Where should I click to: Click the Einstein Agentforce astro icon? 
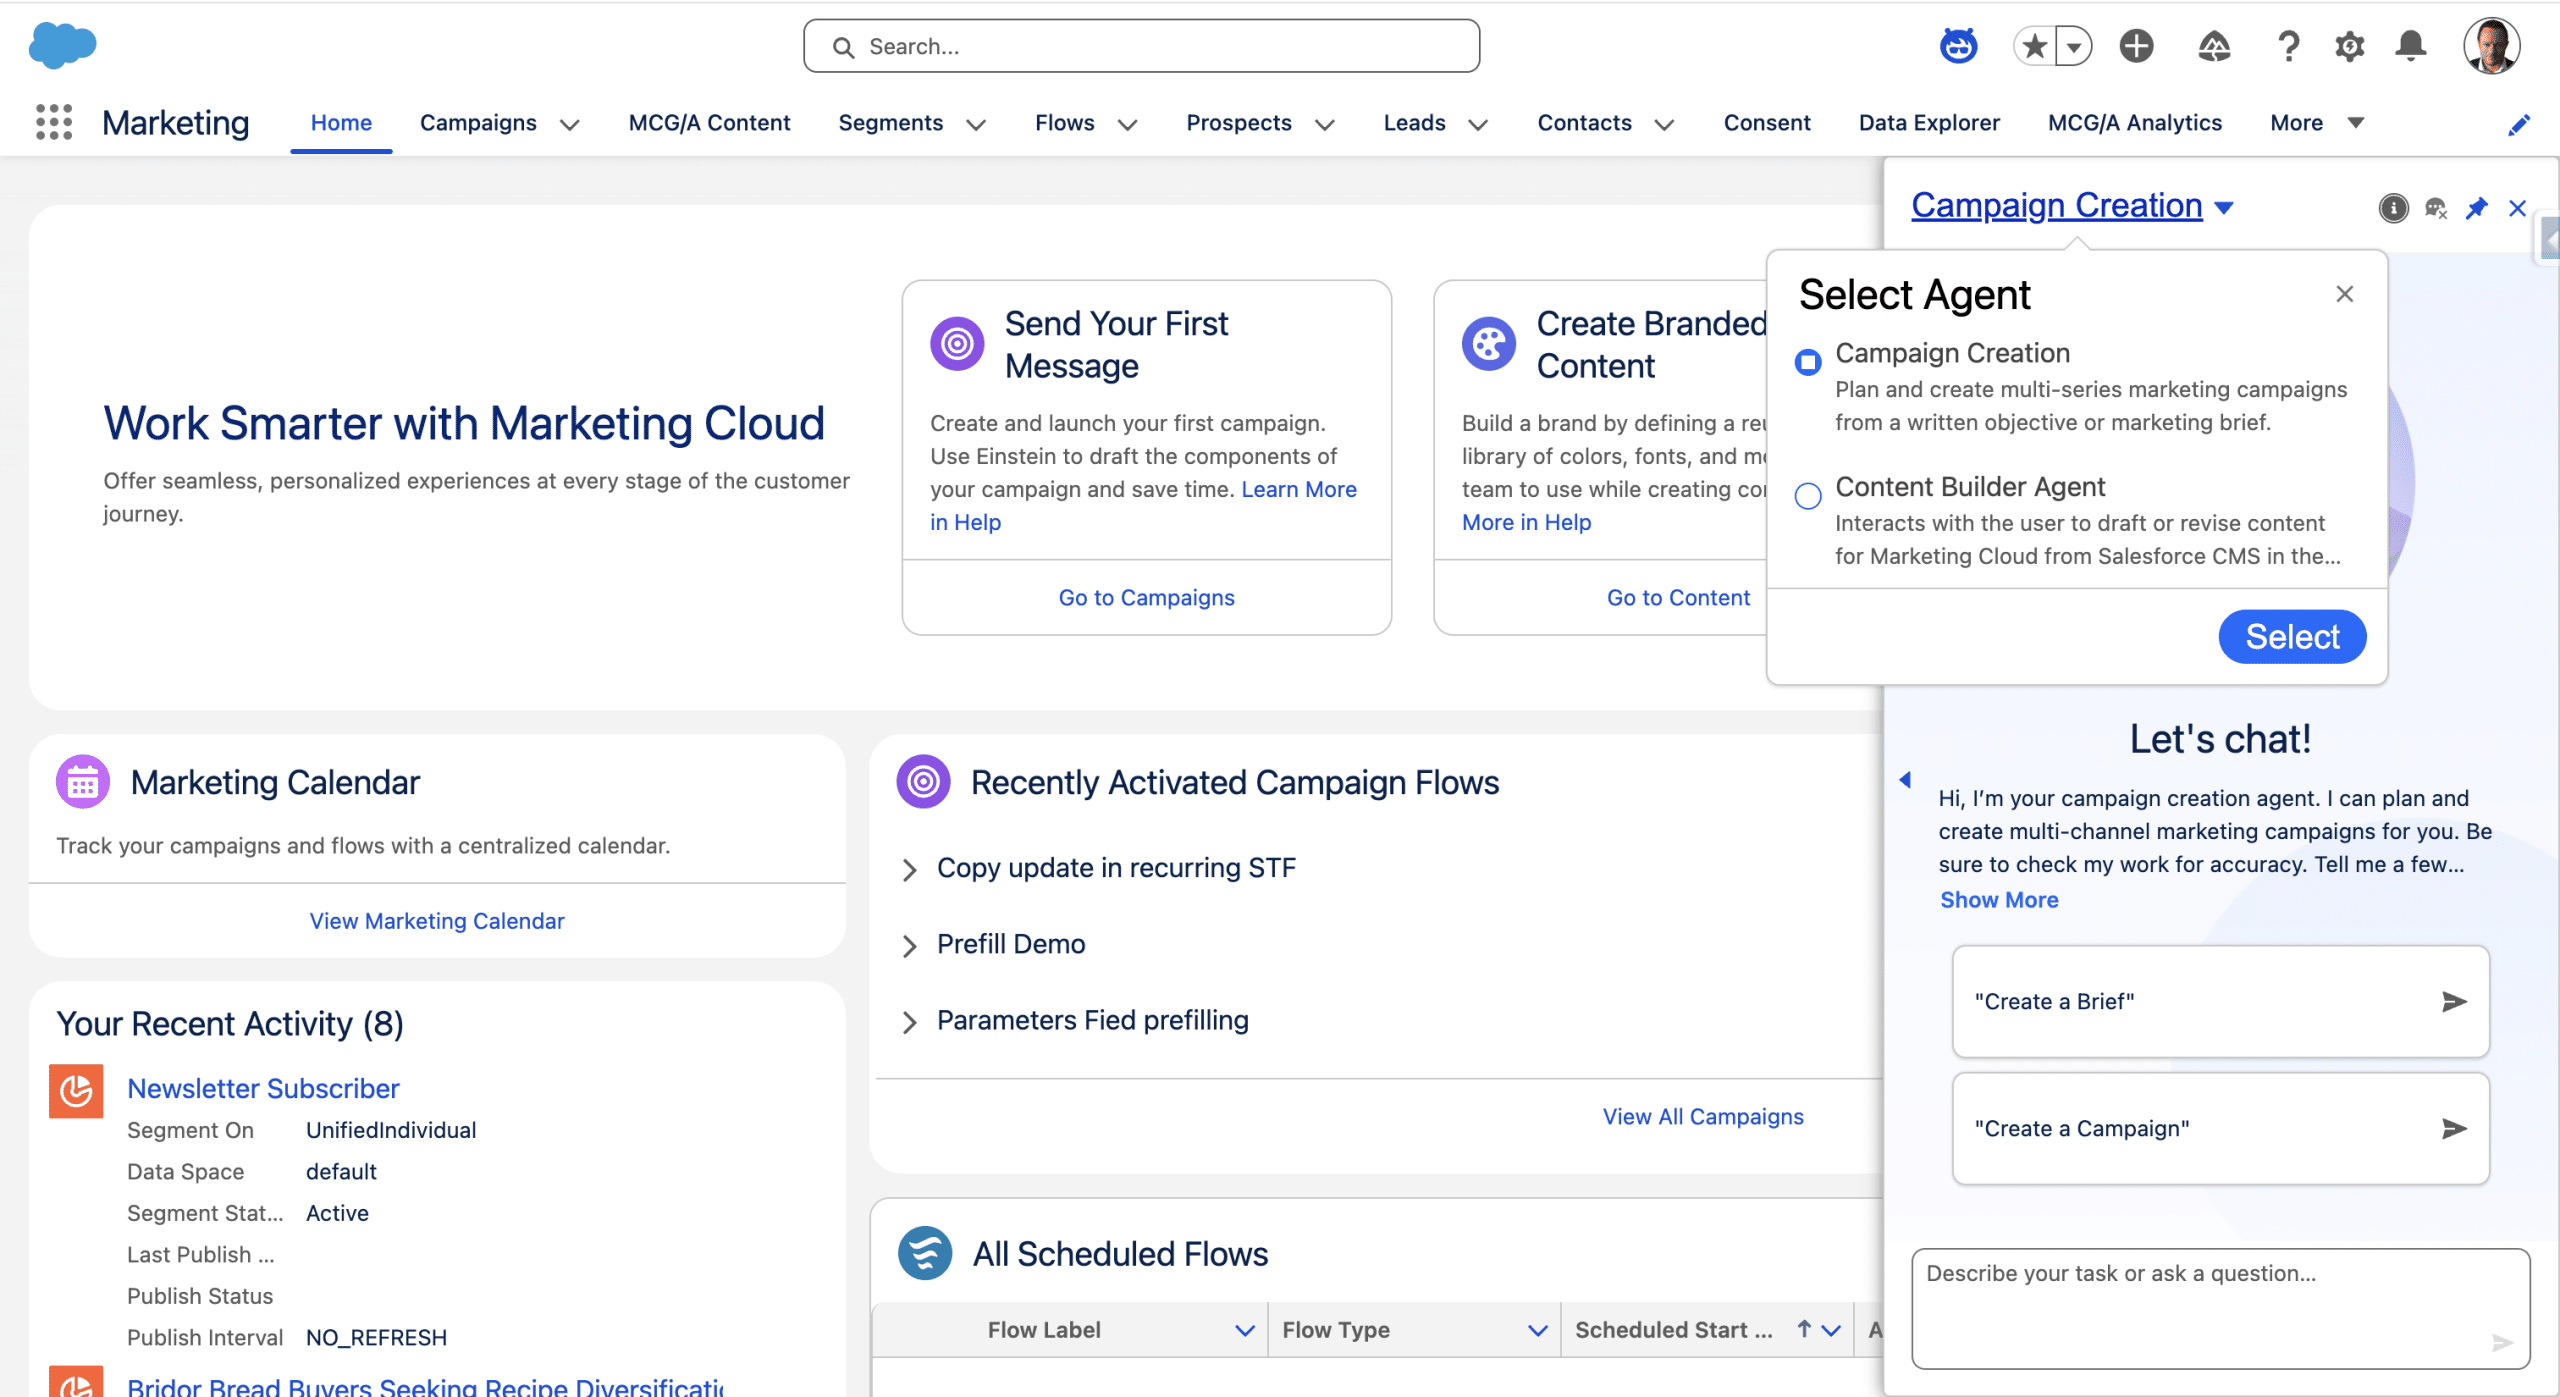(x=1958, y=46)
